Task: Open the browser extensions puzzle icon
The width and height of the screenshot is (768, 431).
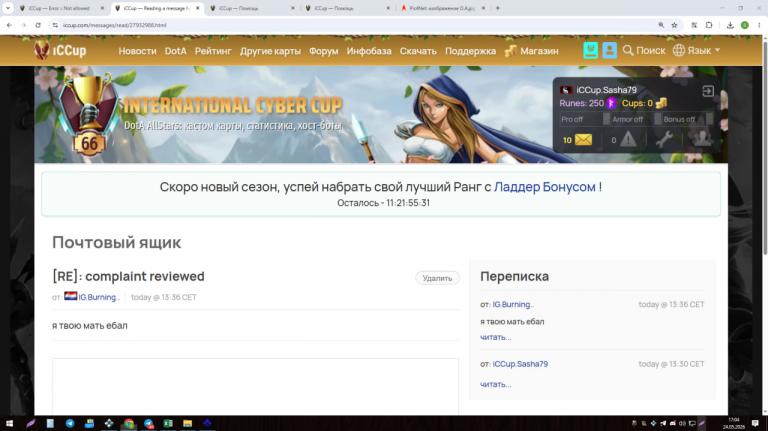Action: click(709, 25)
